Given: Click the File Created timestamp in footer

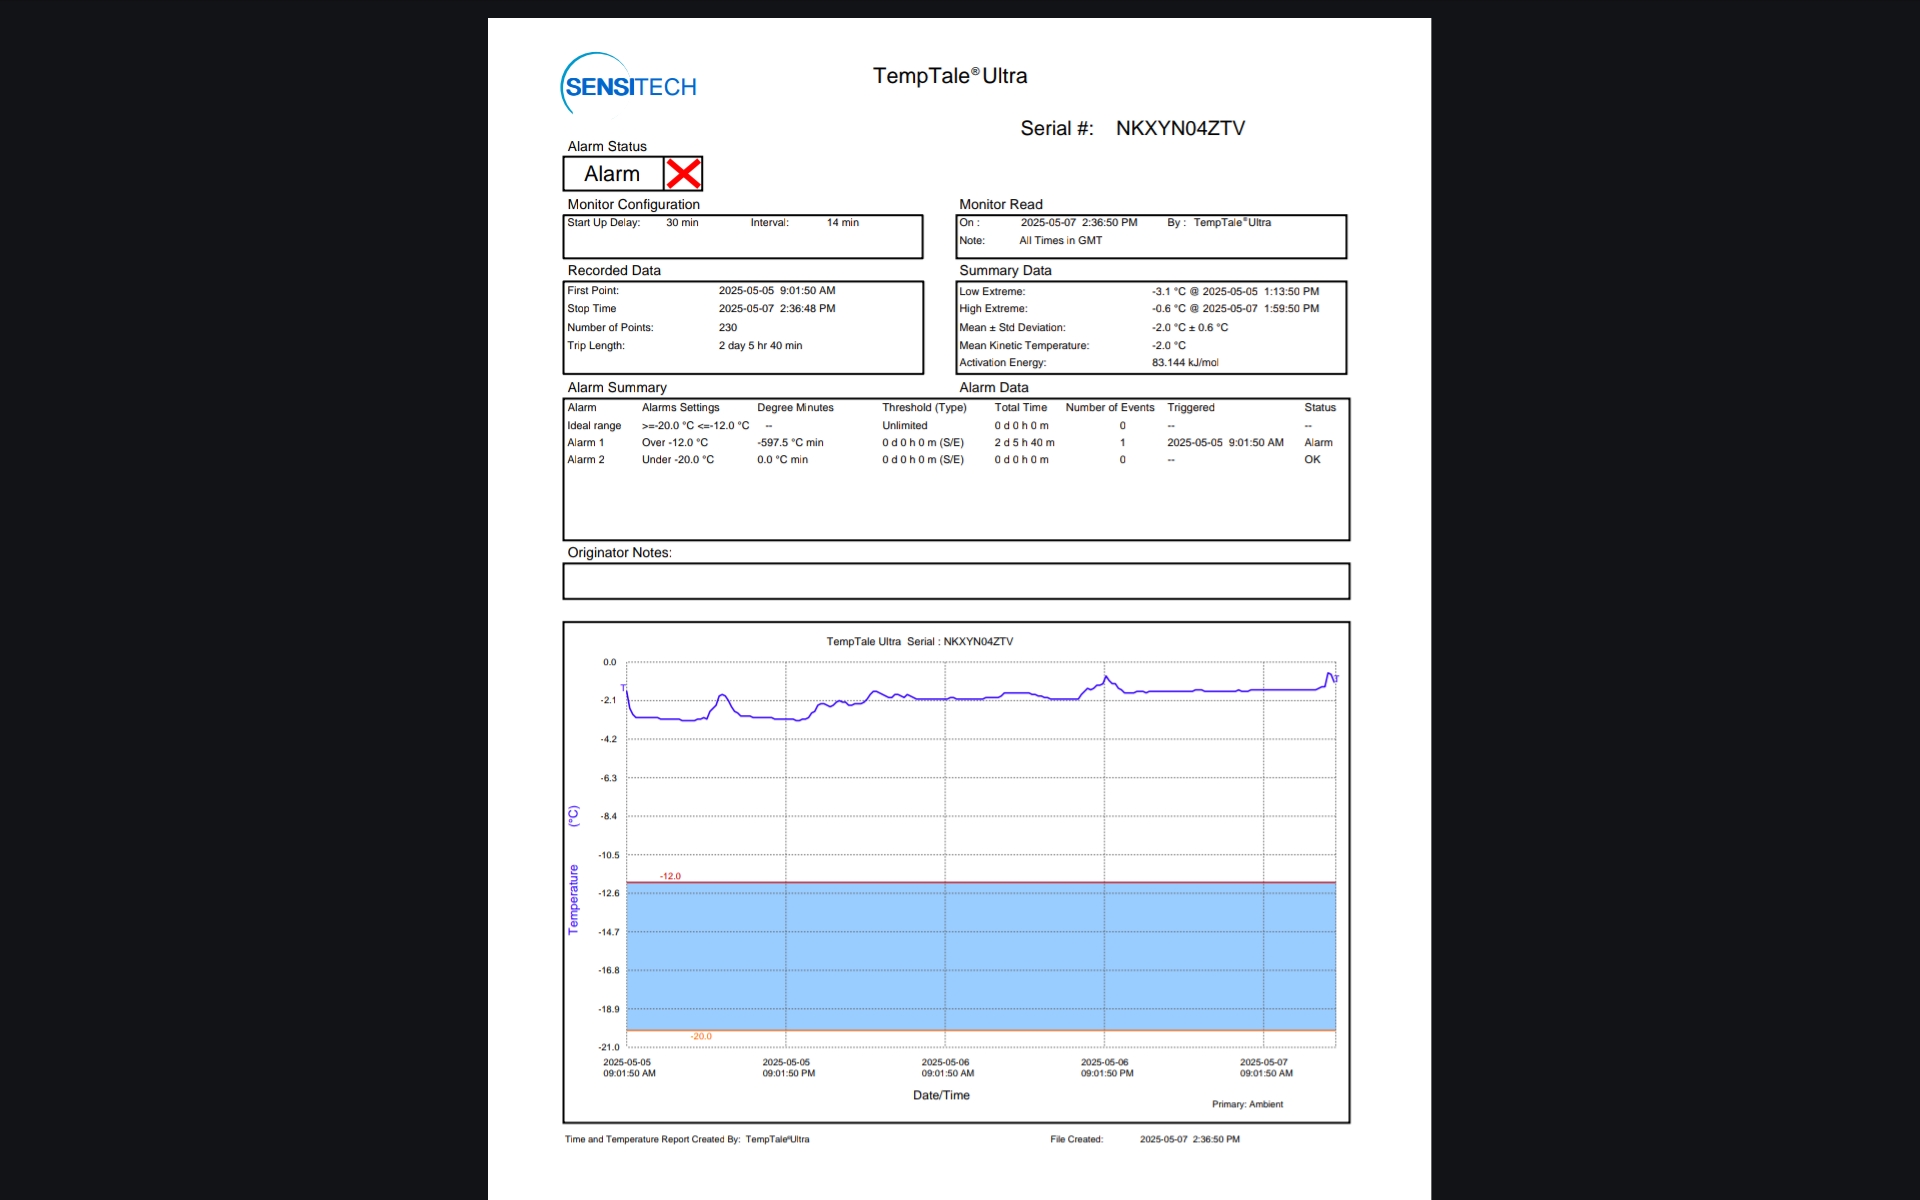Looking at the screenshot, I should pyautogui.click(x=1189, y=1140).
